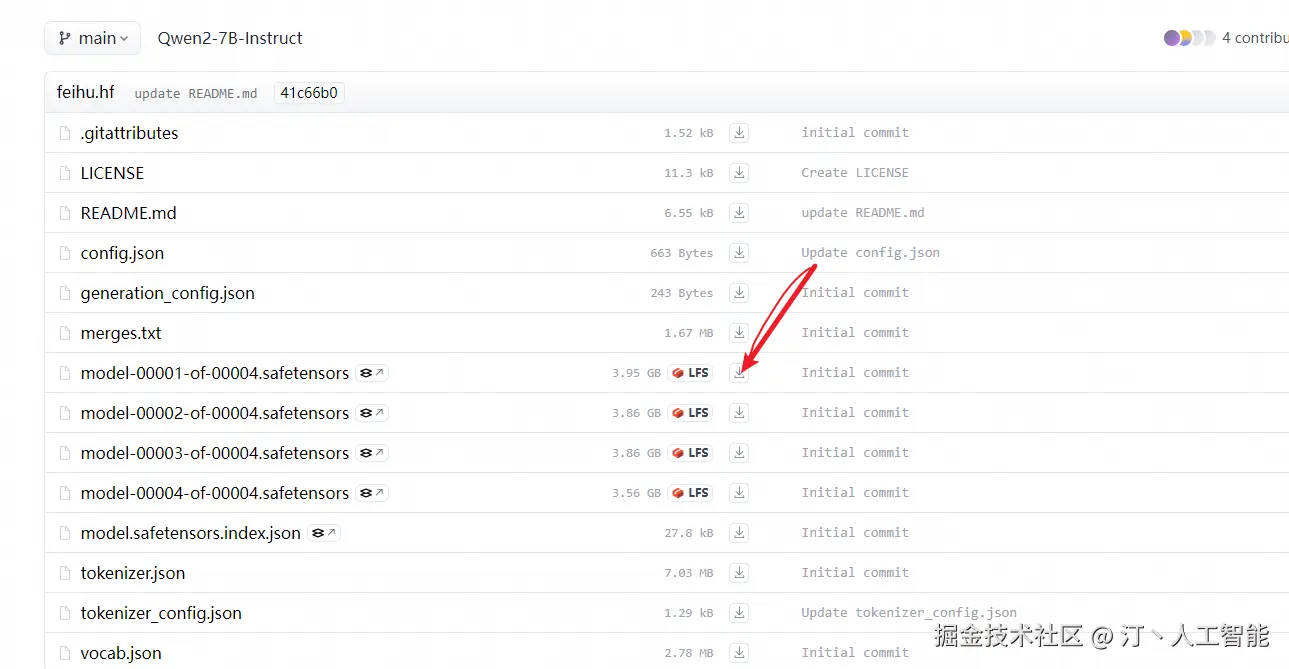Open model-00004-of-00004.safetensors file page
This screenshot has height=669, width=1289.
[215, 493]
